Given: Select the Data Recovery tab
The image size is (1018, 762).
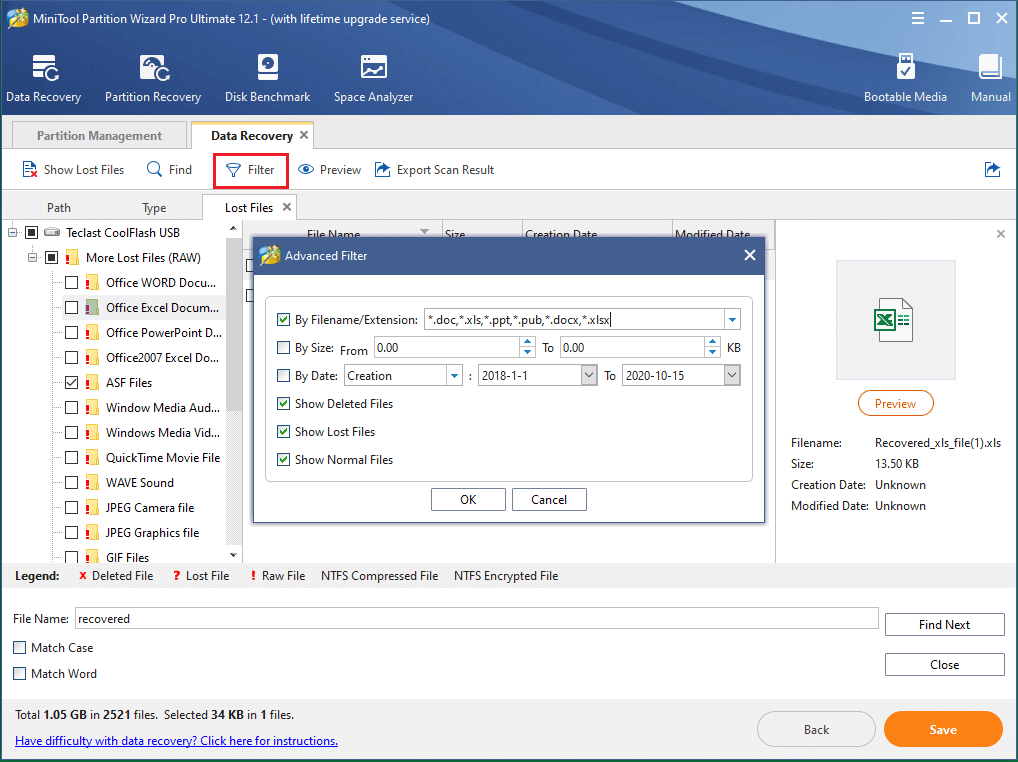Looking at the screenshot, I should pyautogui.click(x=252, y=136).
